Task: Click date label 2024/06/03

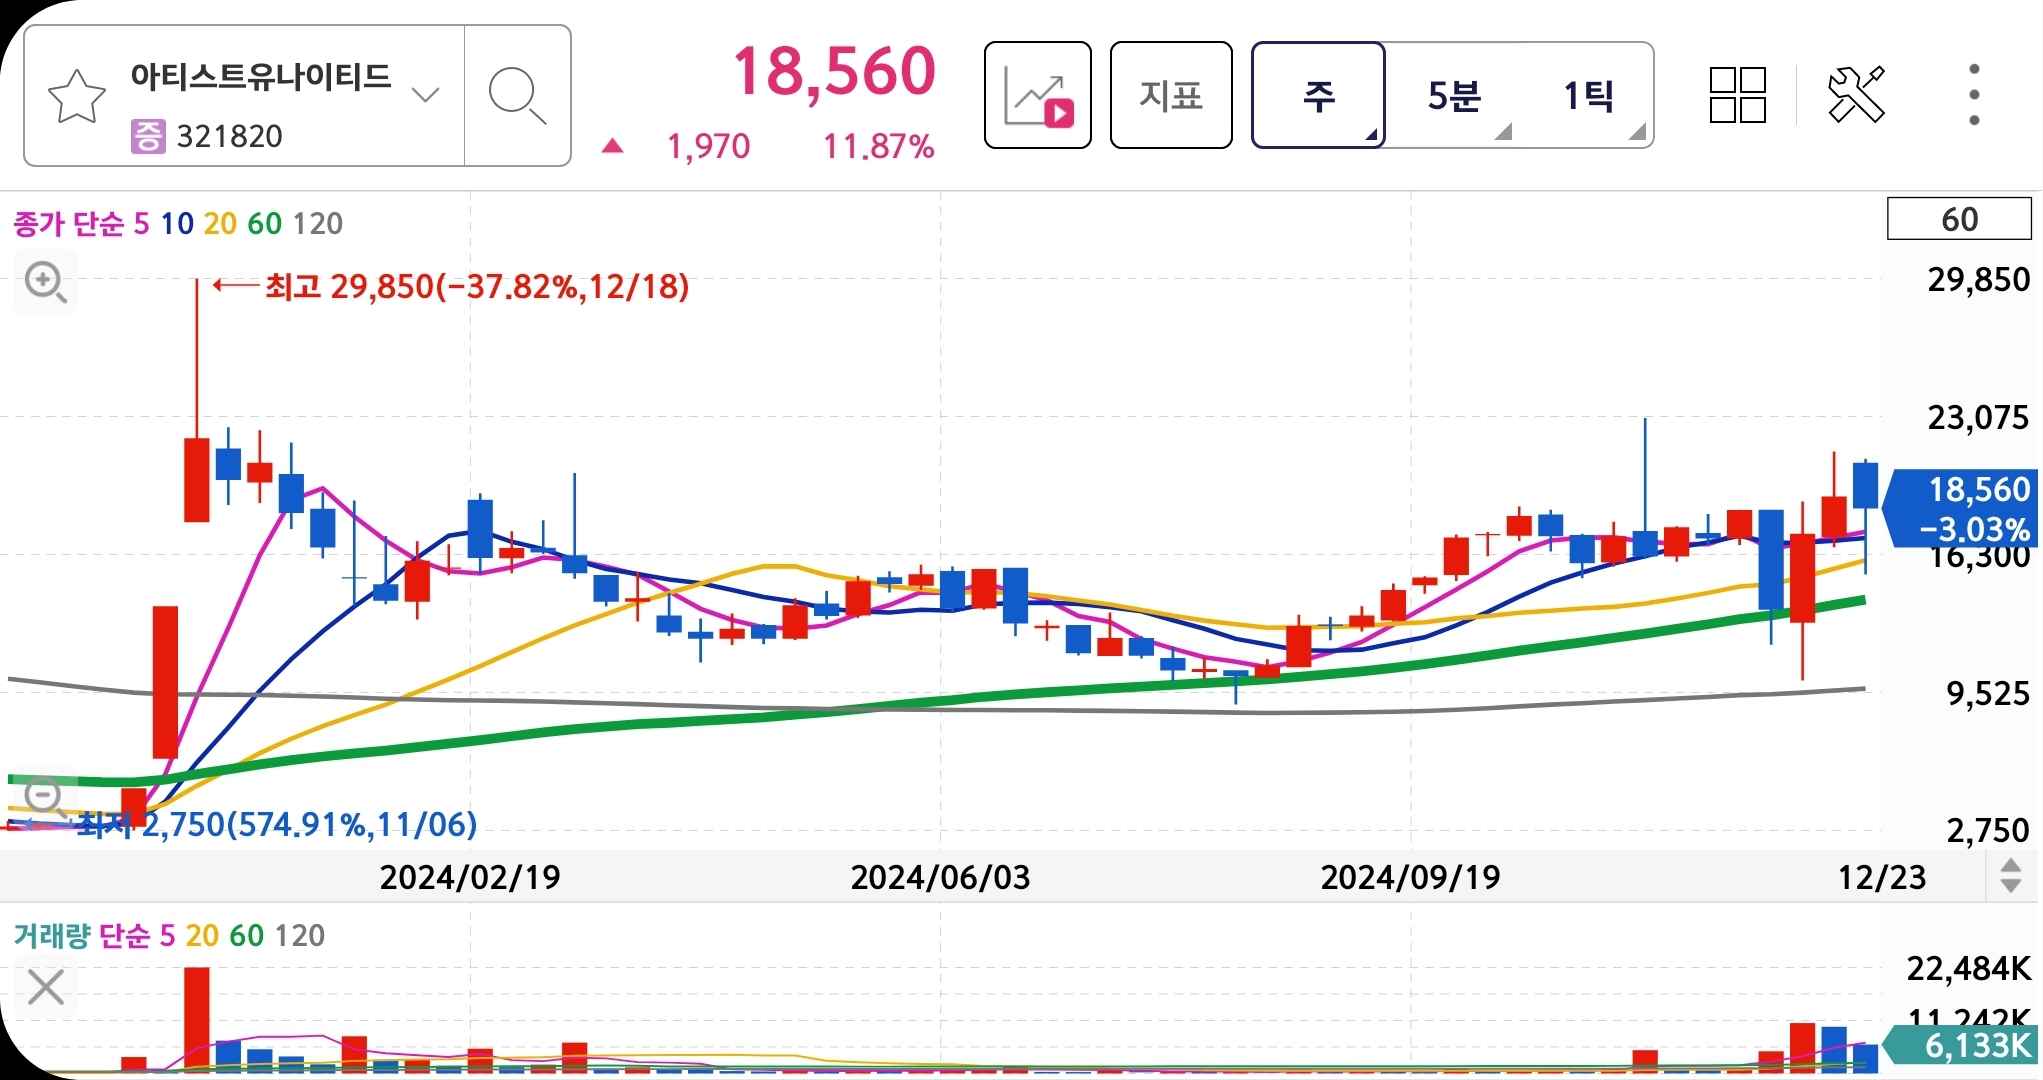Action: click(940, 877)
